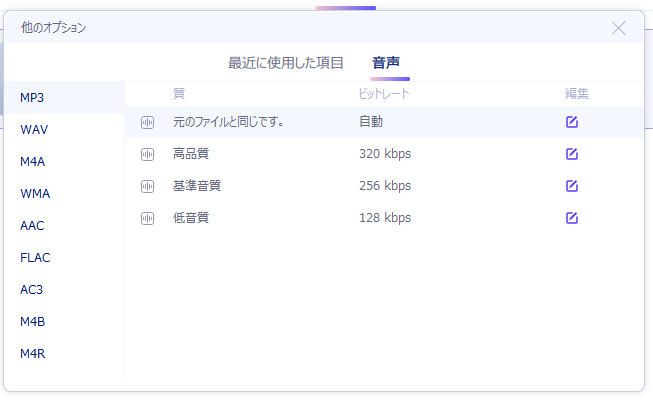Click the 質 column header

point(179,93)
